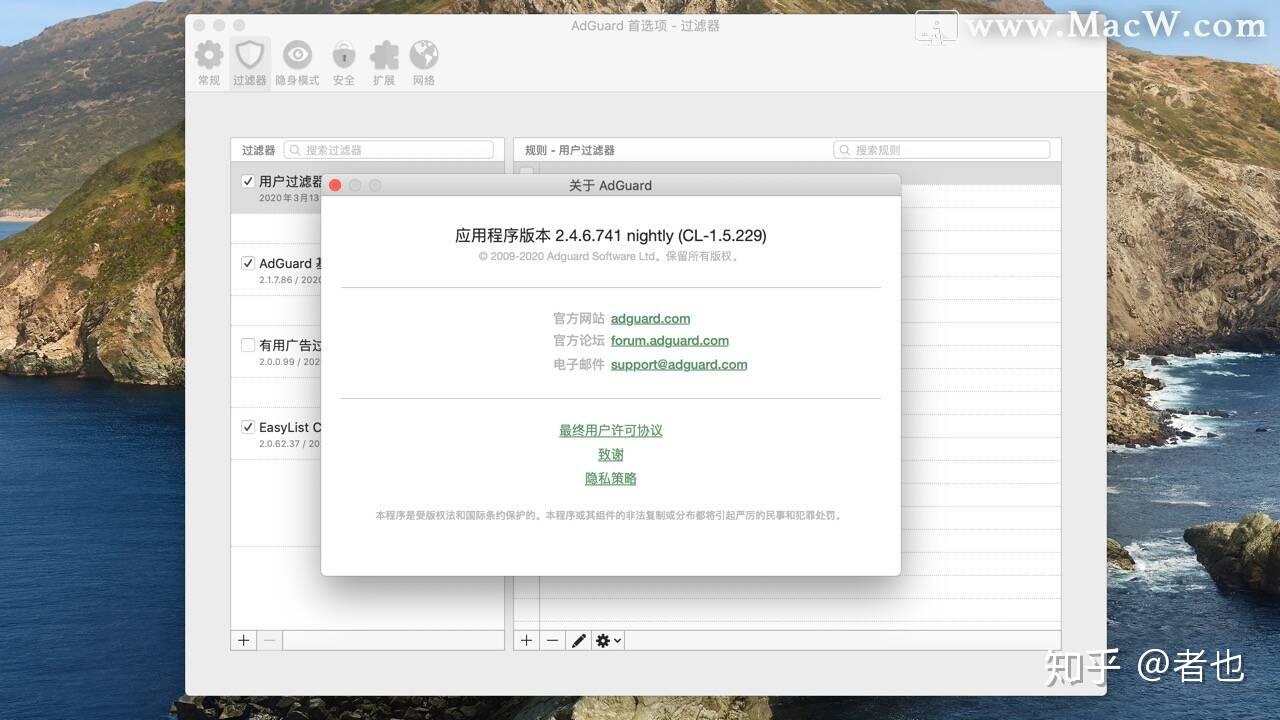Switch to the 过滤器 filters tab
The height and width of the screenshot is (720, 1280).
249,64
